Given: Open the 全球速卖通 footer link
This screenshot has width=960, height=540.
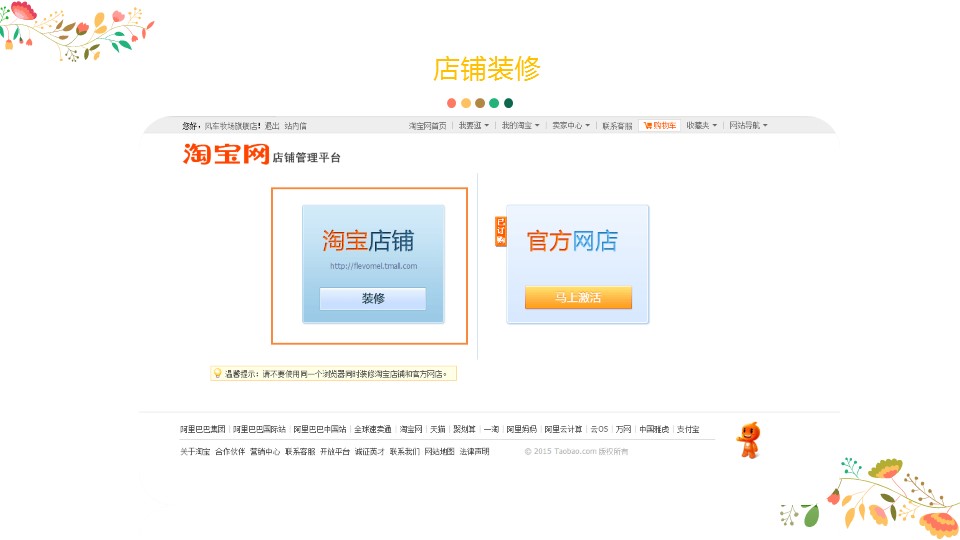Looking at the screenshot, I should tap(373, 429).
